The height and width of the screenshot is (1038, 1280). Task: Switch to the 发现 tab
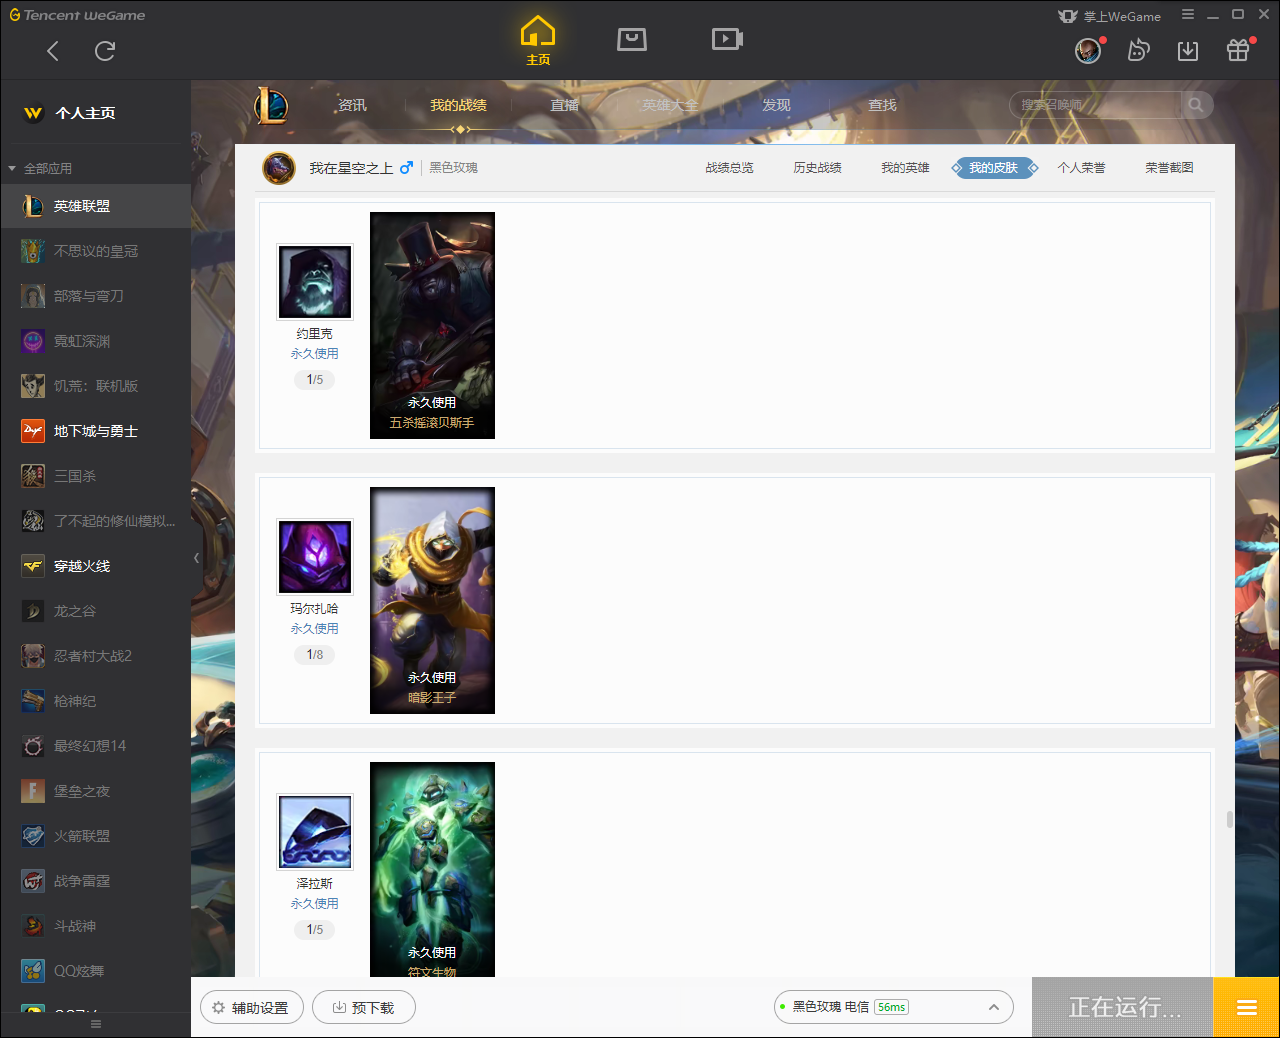tap(776, 105)
